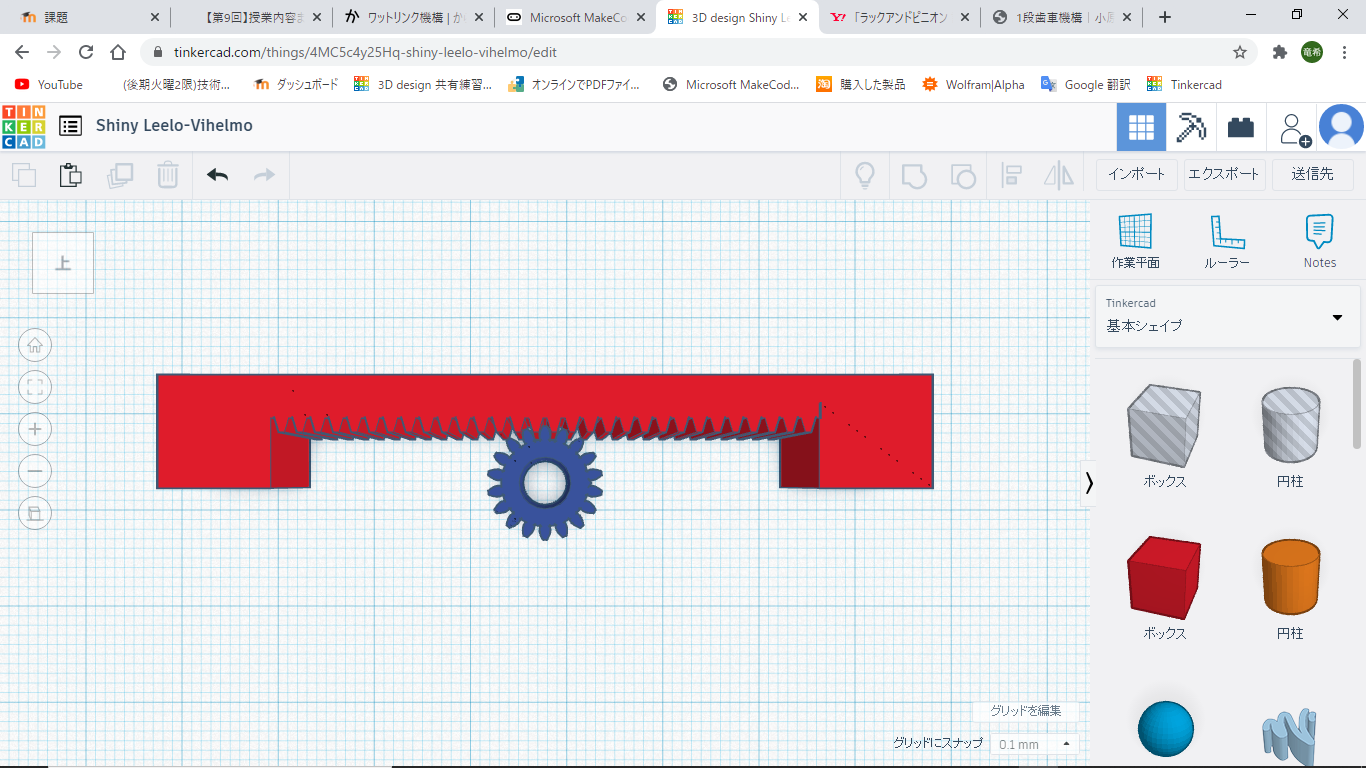Open the Bricks mode icon

(x=1241, y=127)
